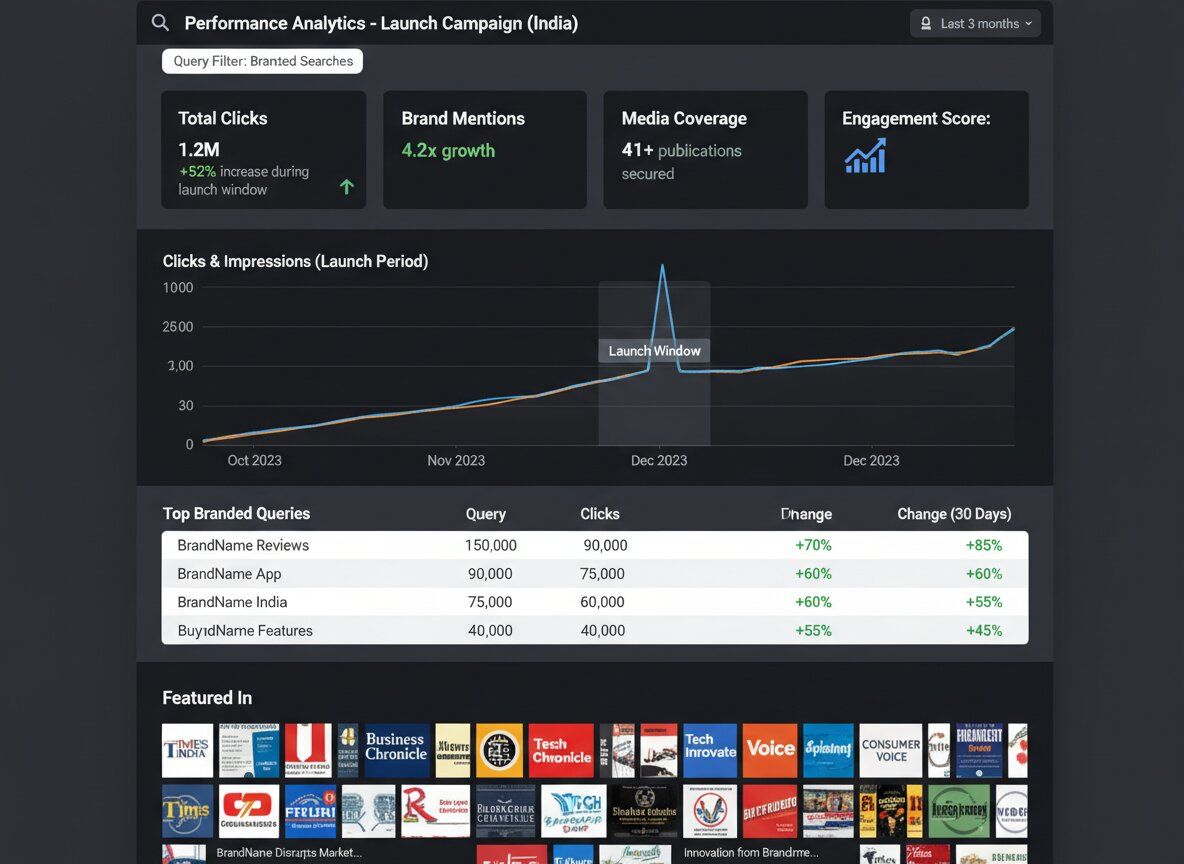Click the green up arrow in Total Clicks
This screenshot has width=1184, height=864.
[x=347, y=187]
